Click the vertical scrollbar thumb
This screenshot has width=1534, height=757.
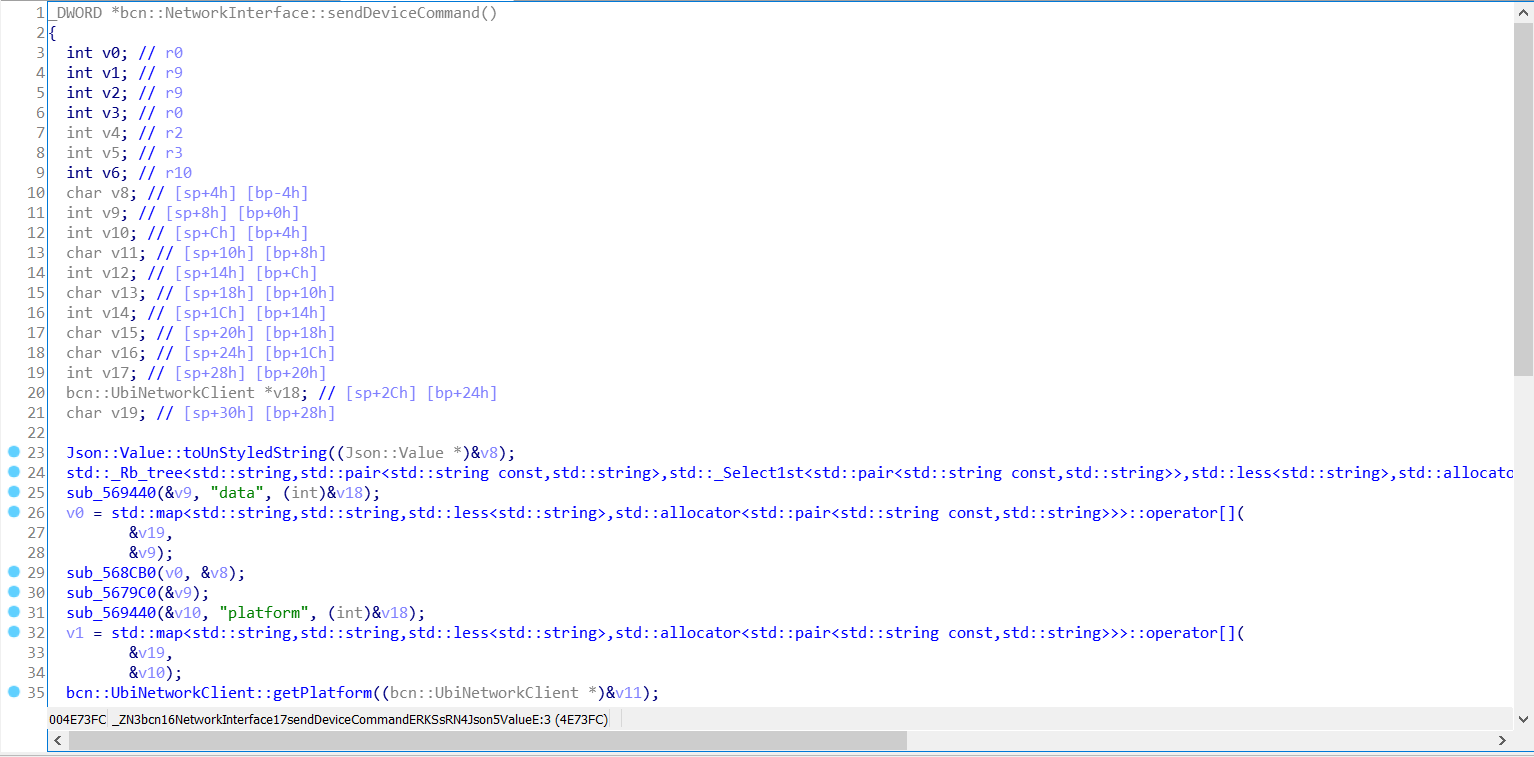pos(1523,199)
